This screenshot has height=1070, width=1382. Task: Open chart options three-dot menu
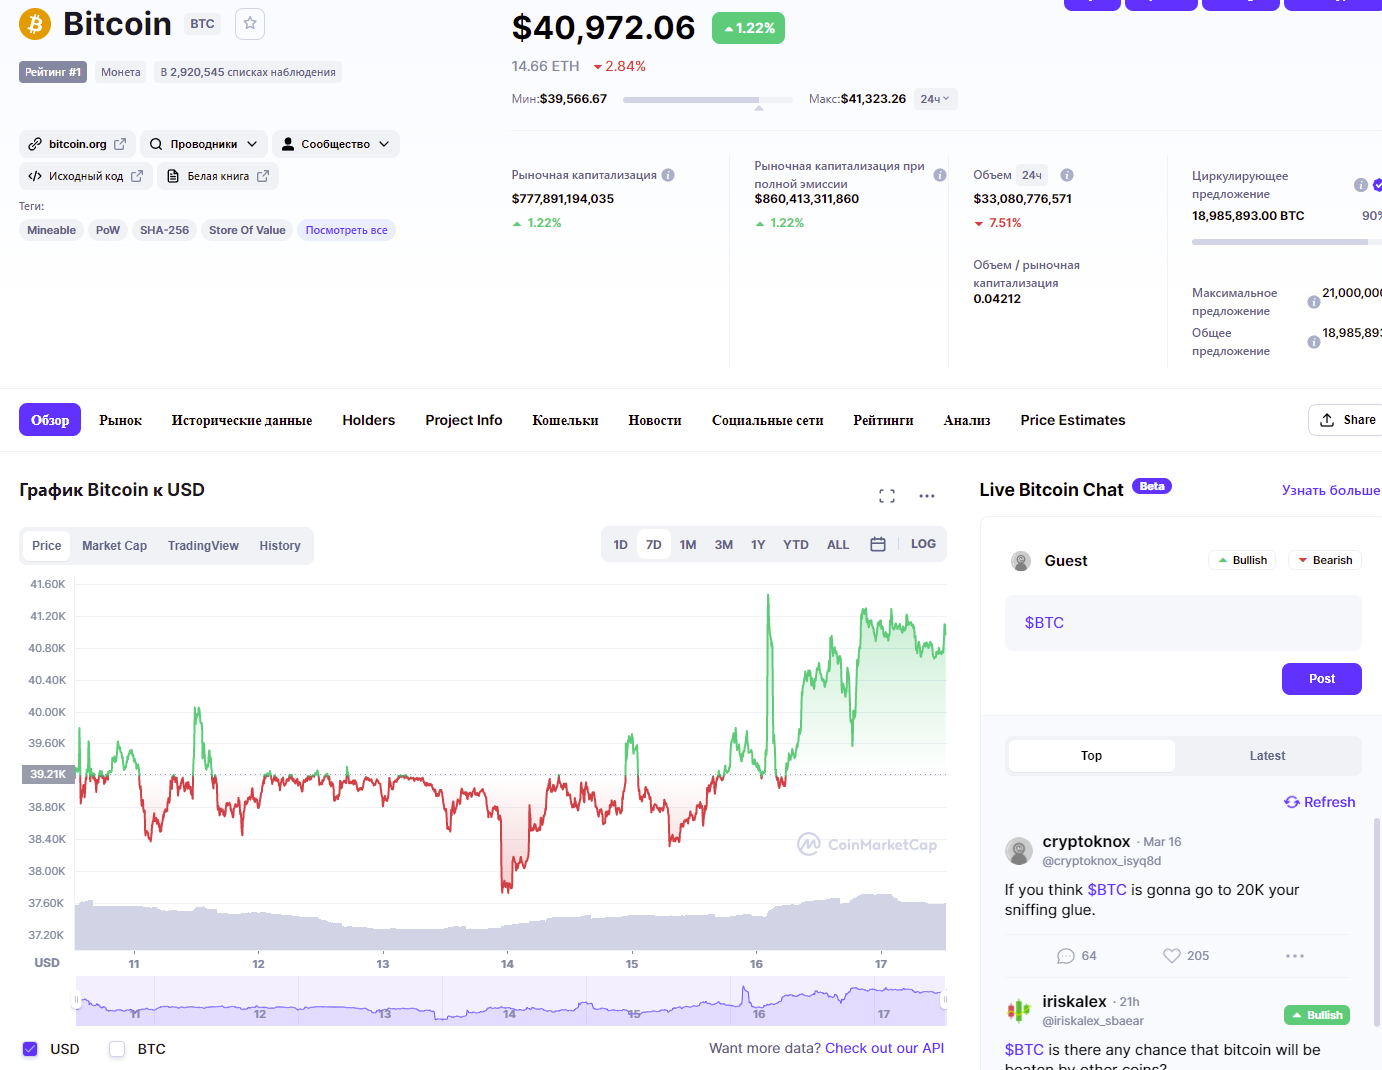click(927, 496)
